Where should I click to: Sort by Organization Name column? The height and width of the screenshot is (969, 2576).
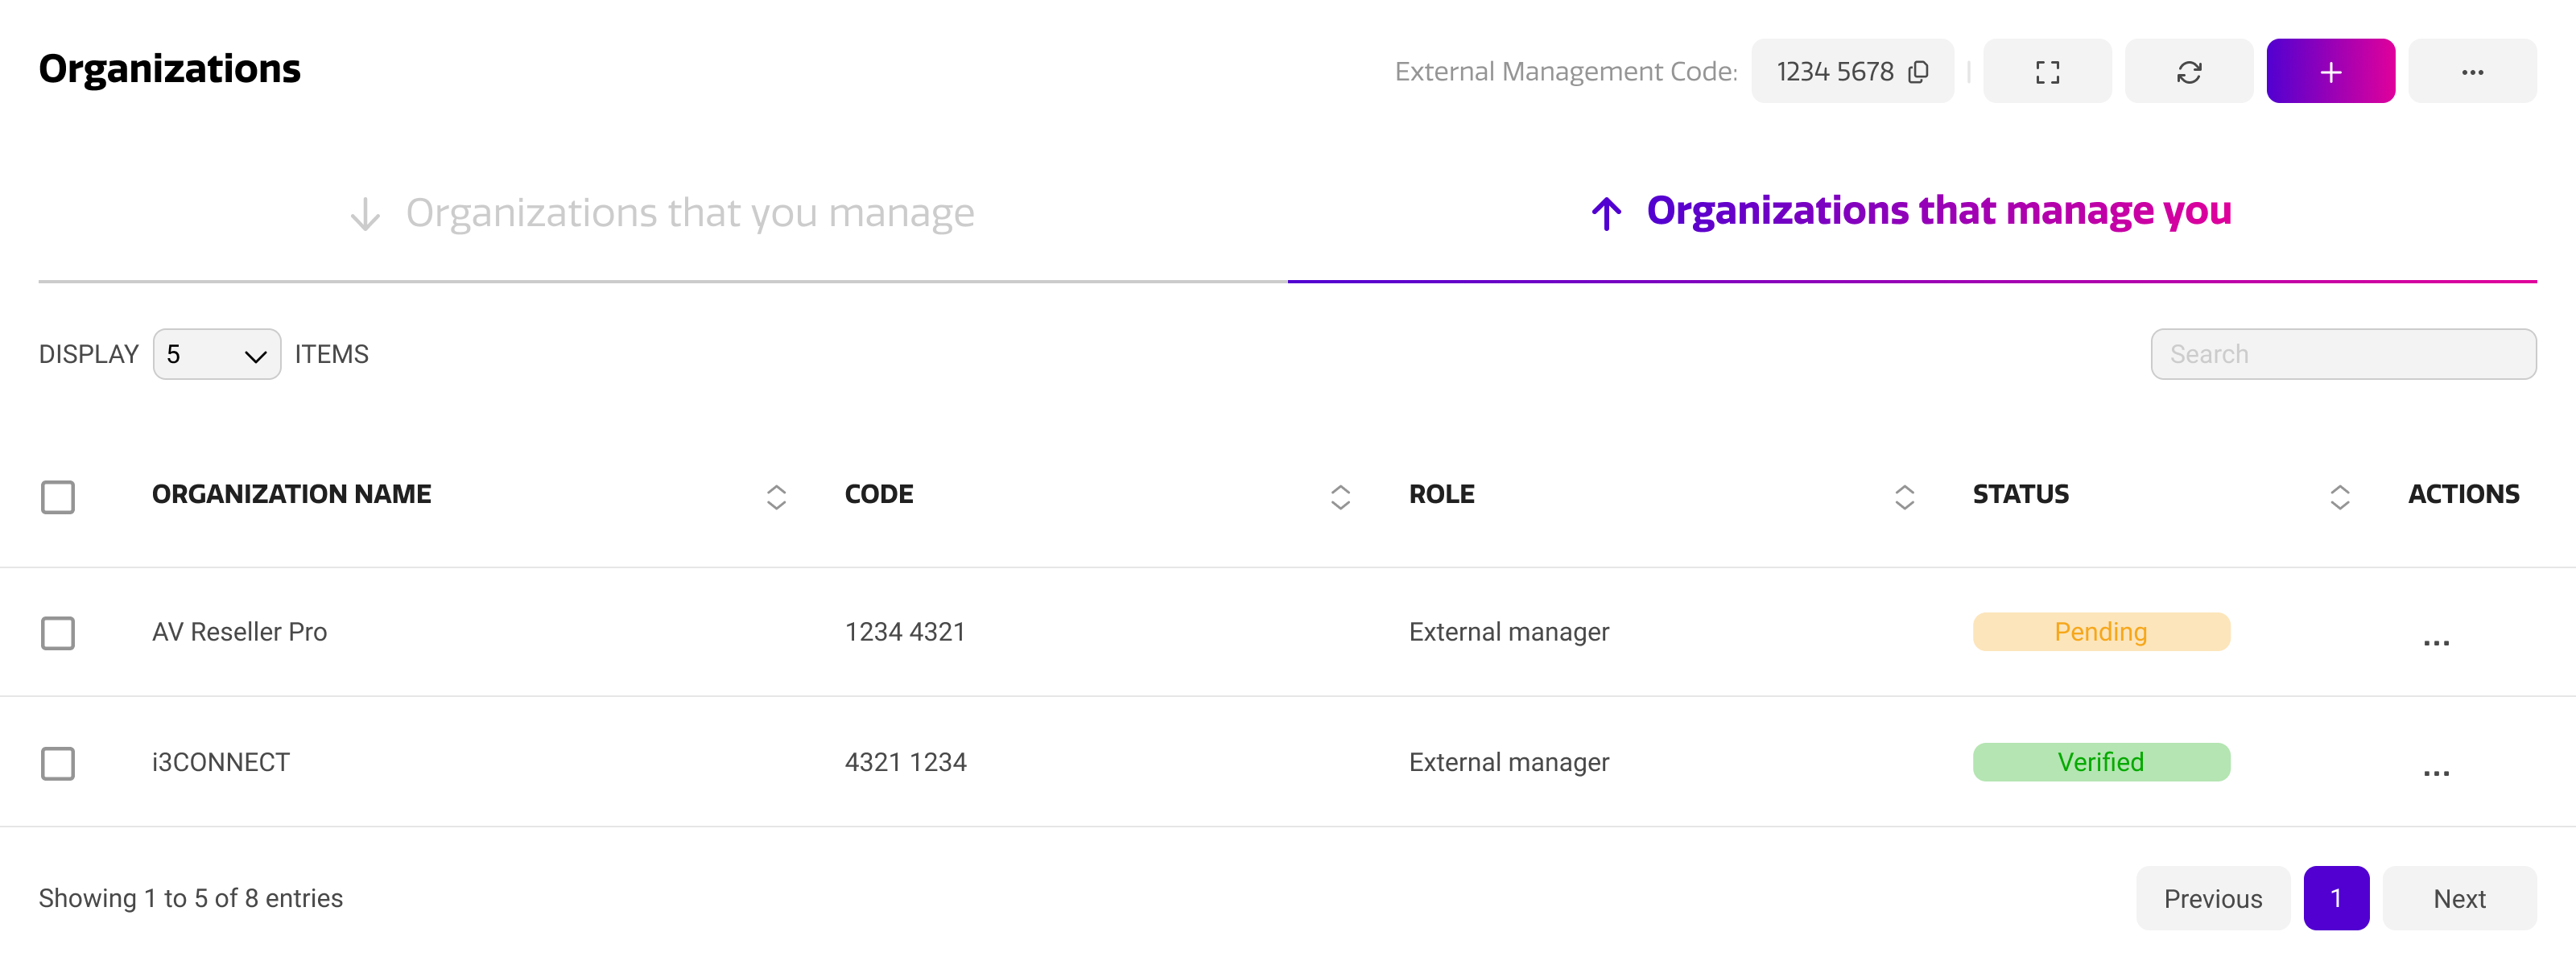pyautogui.click(x=776, y=497)
